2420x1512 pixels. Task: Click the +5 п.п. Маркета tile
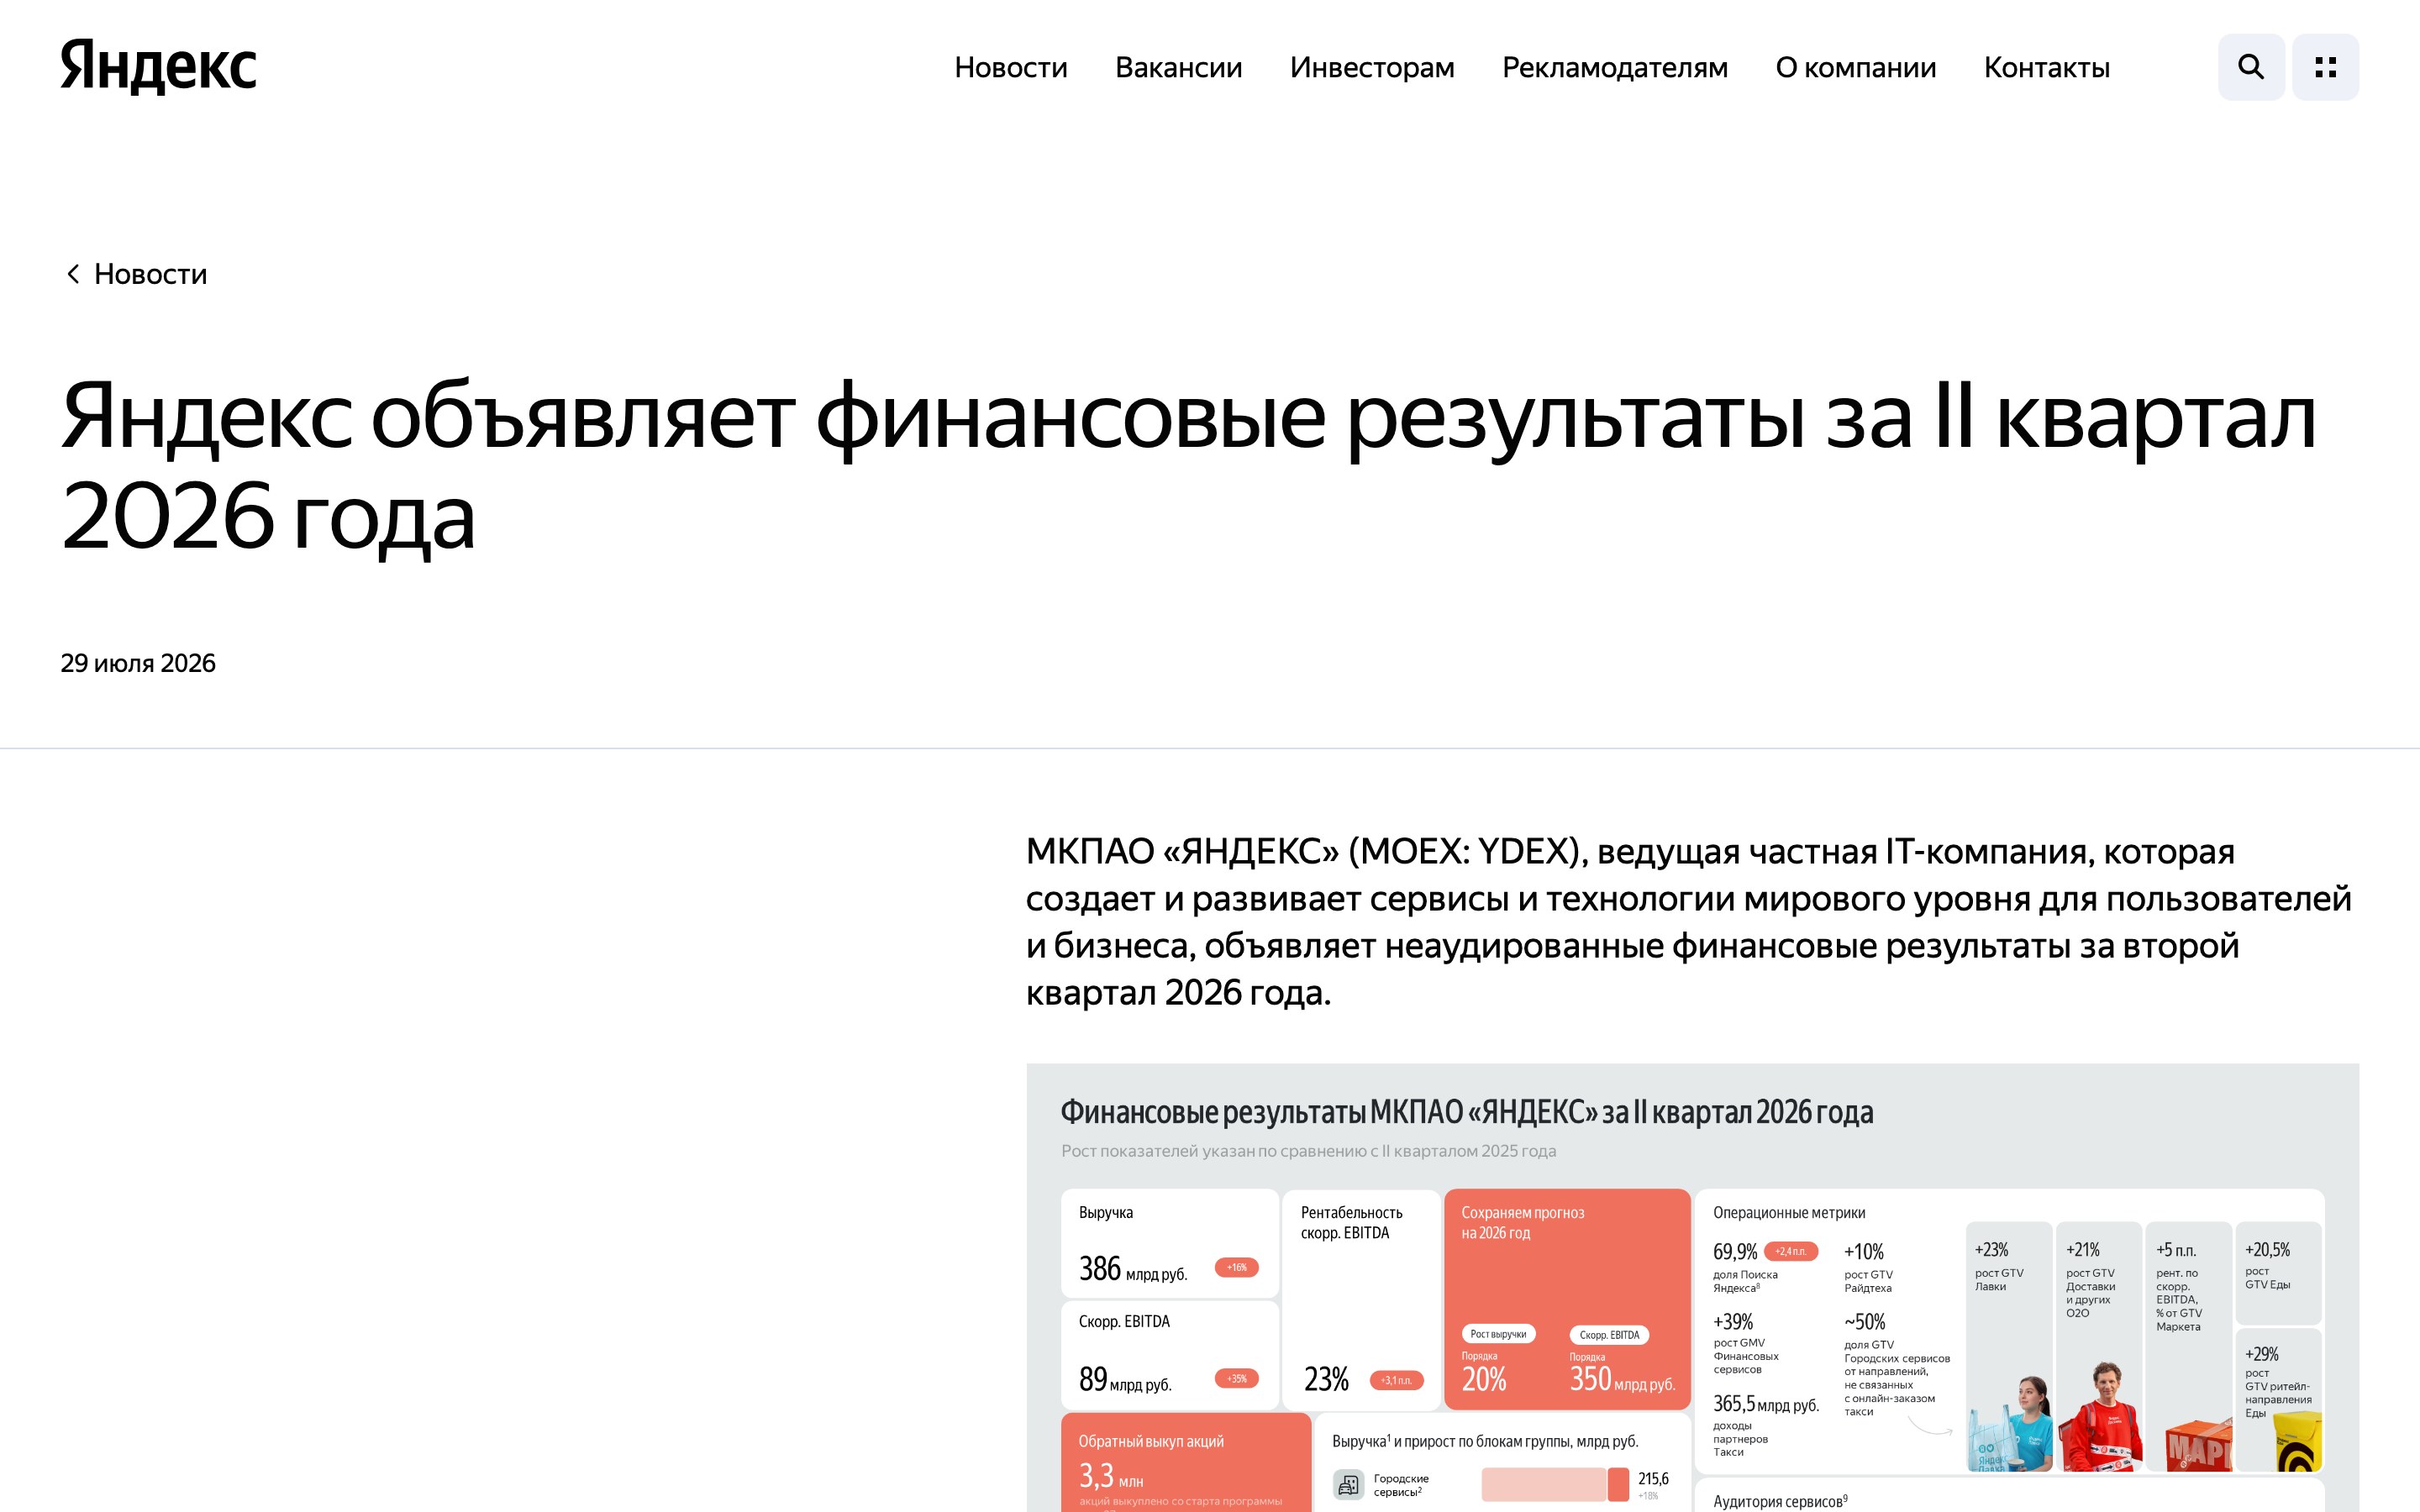2189,1346
